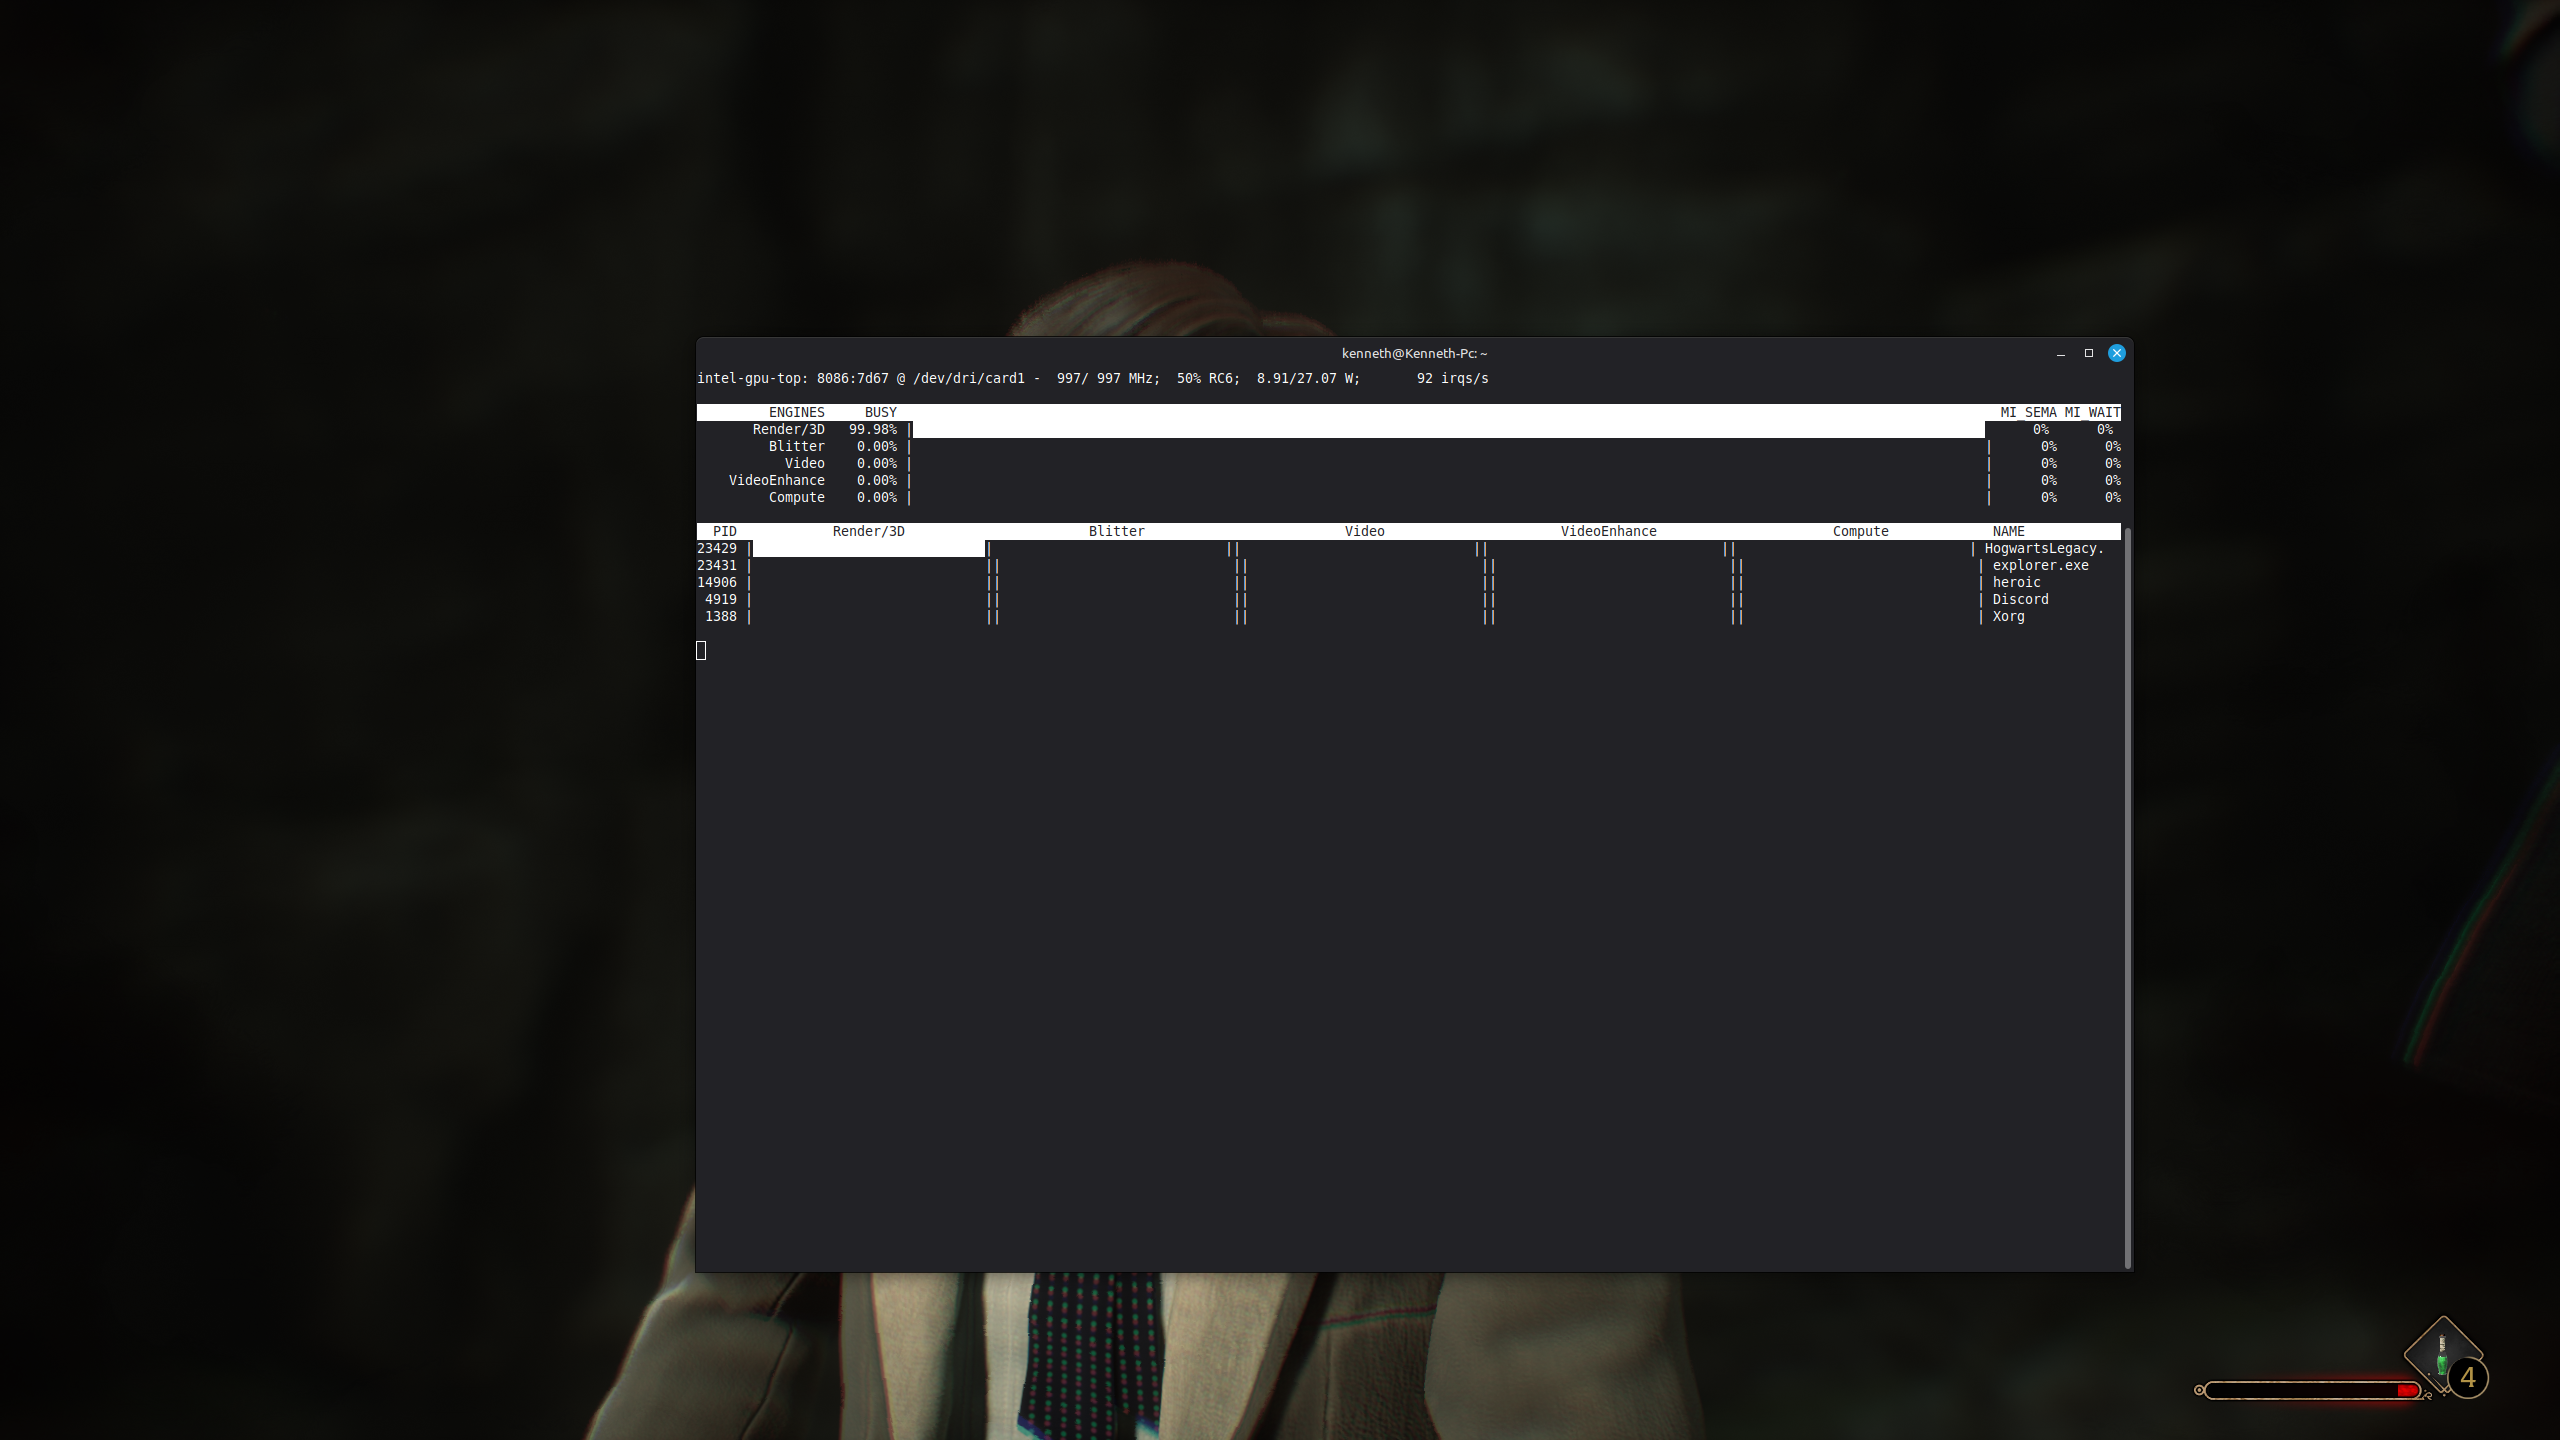Select the explorer.exe process name
Screen dimensions: 2560x1440
tap(2040, 565)
